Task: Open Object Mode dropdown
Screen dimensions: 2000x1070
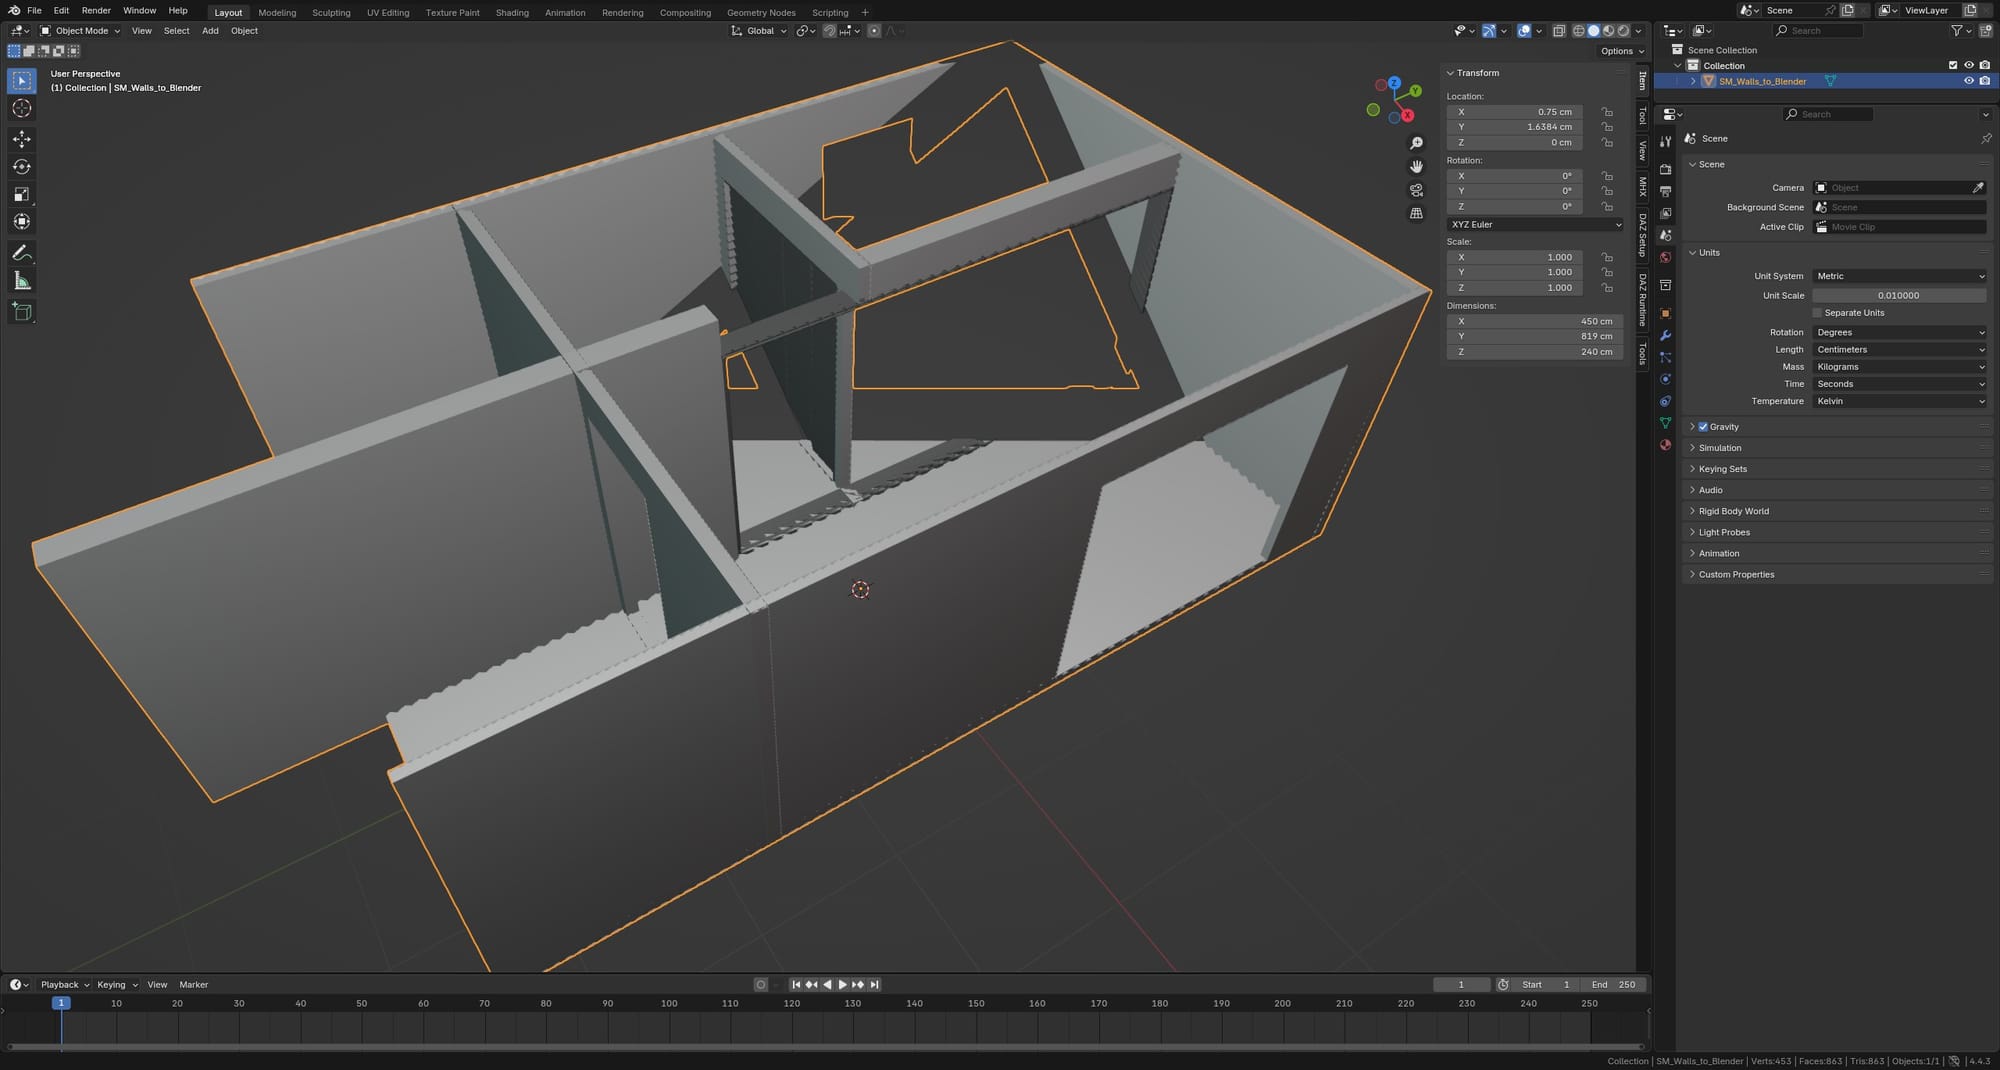Action: click(80, 31)
